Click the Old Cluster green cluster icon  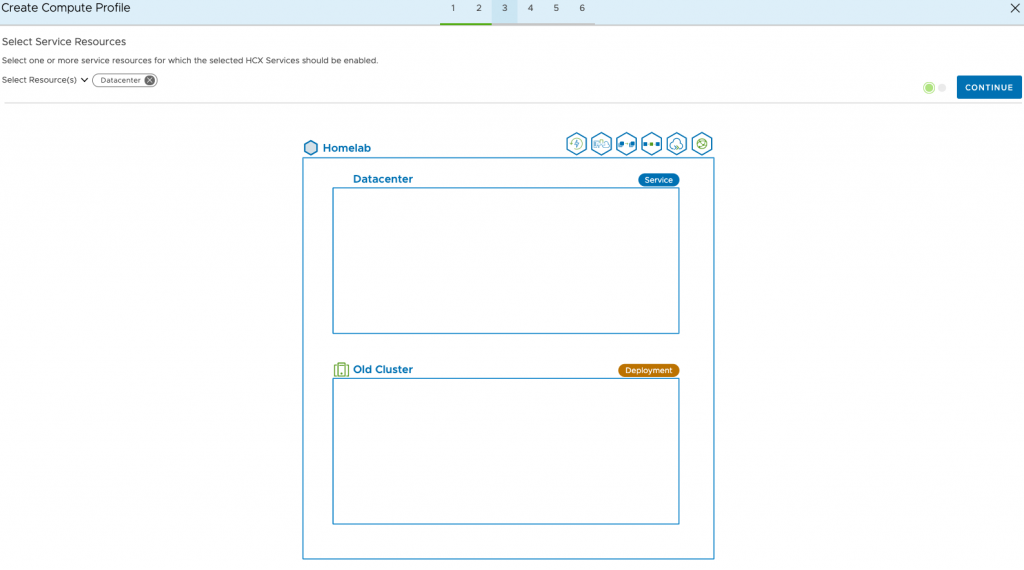pos(341,370)
